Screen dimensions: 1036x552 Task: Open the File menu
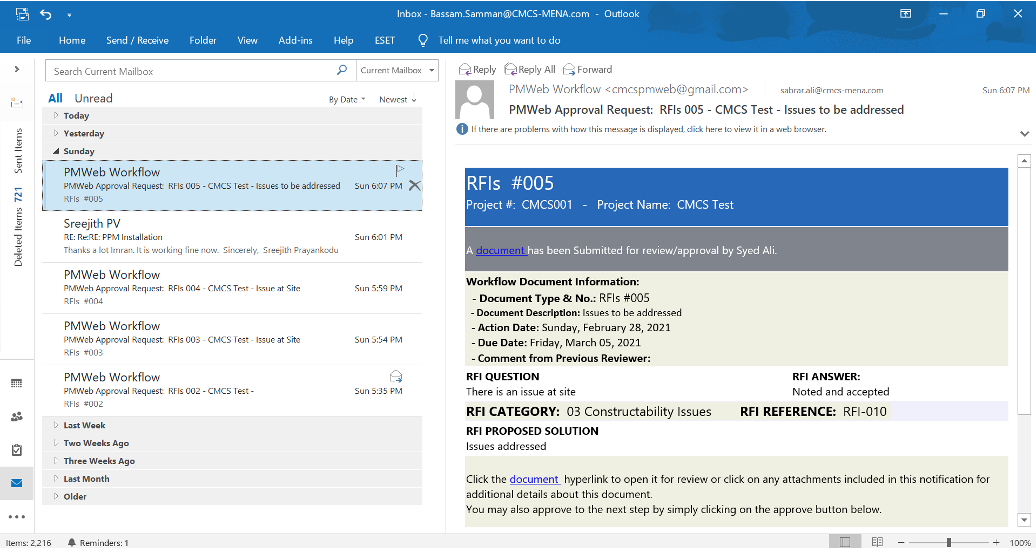click(x=24, y=41)
